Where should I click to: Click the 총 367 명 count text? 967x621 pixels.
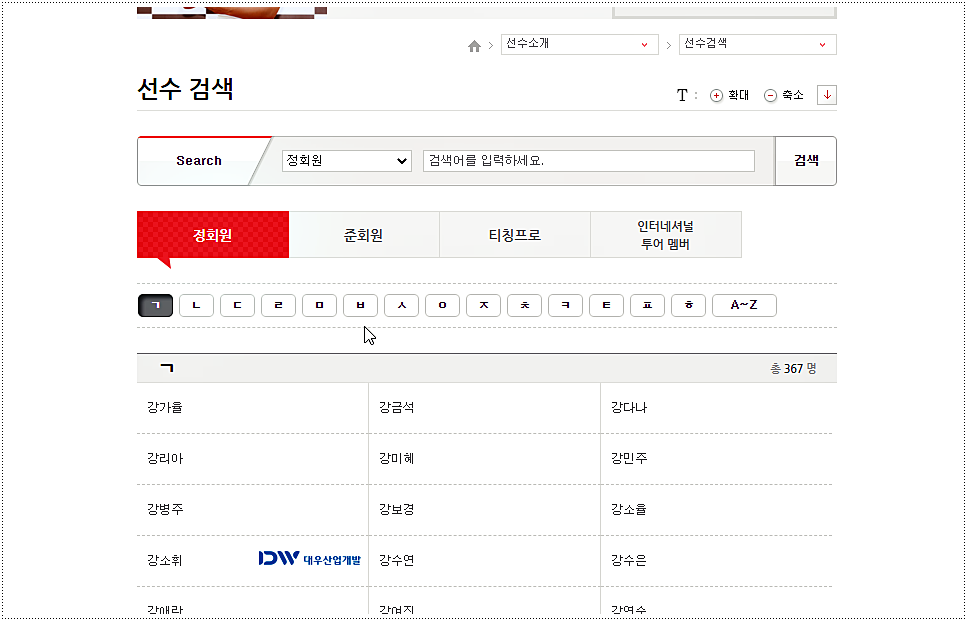(794, 369)
